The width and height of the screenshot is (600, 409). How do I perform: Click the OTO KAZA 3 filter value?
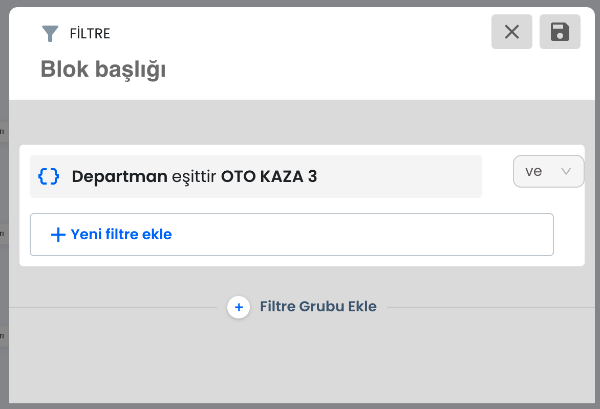269,176
